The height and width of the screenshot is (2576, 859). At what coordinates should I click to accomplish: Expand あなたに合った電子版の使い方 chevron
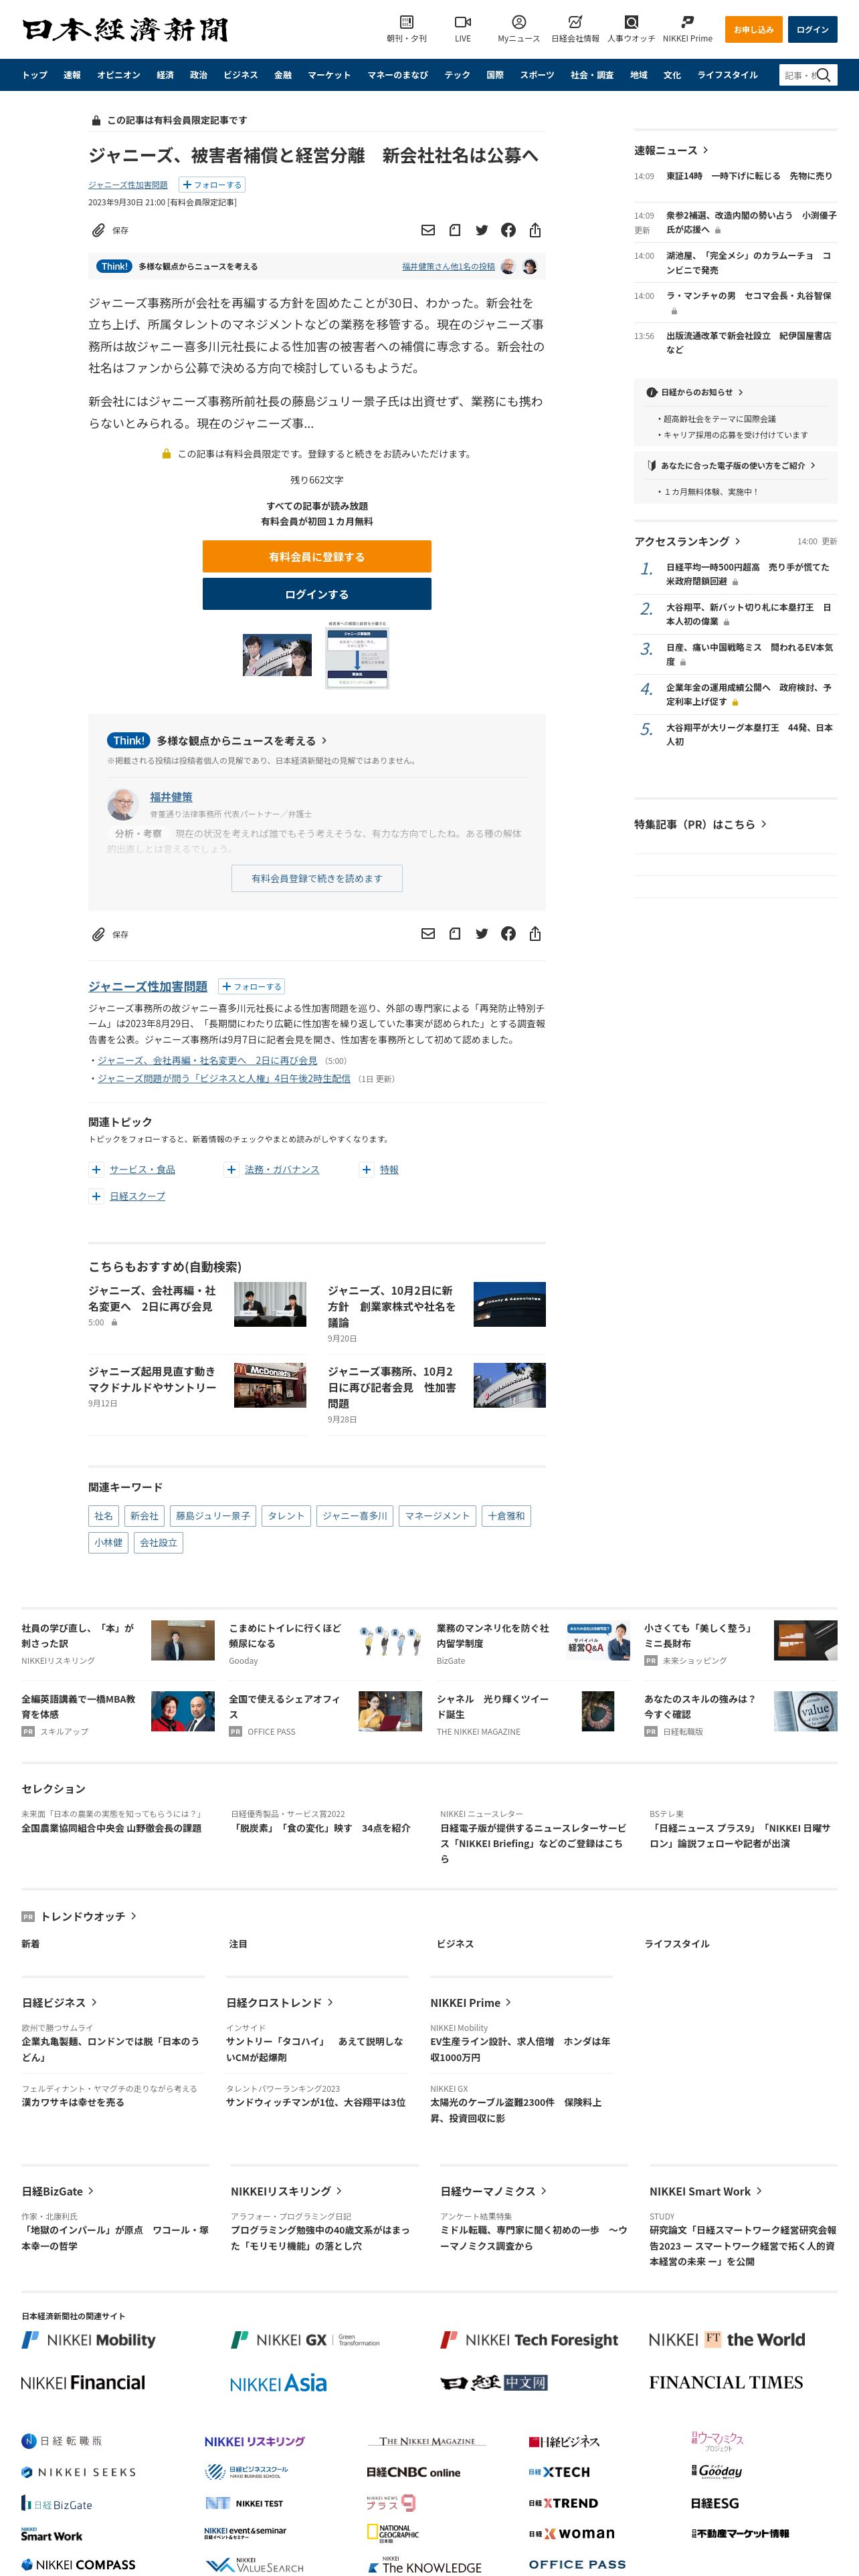[x=813, y=465]
